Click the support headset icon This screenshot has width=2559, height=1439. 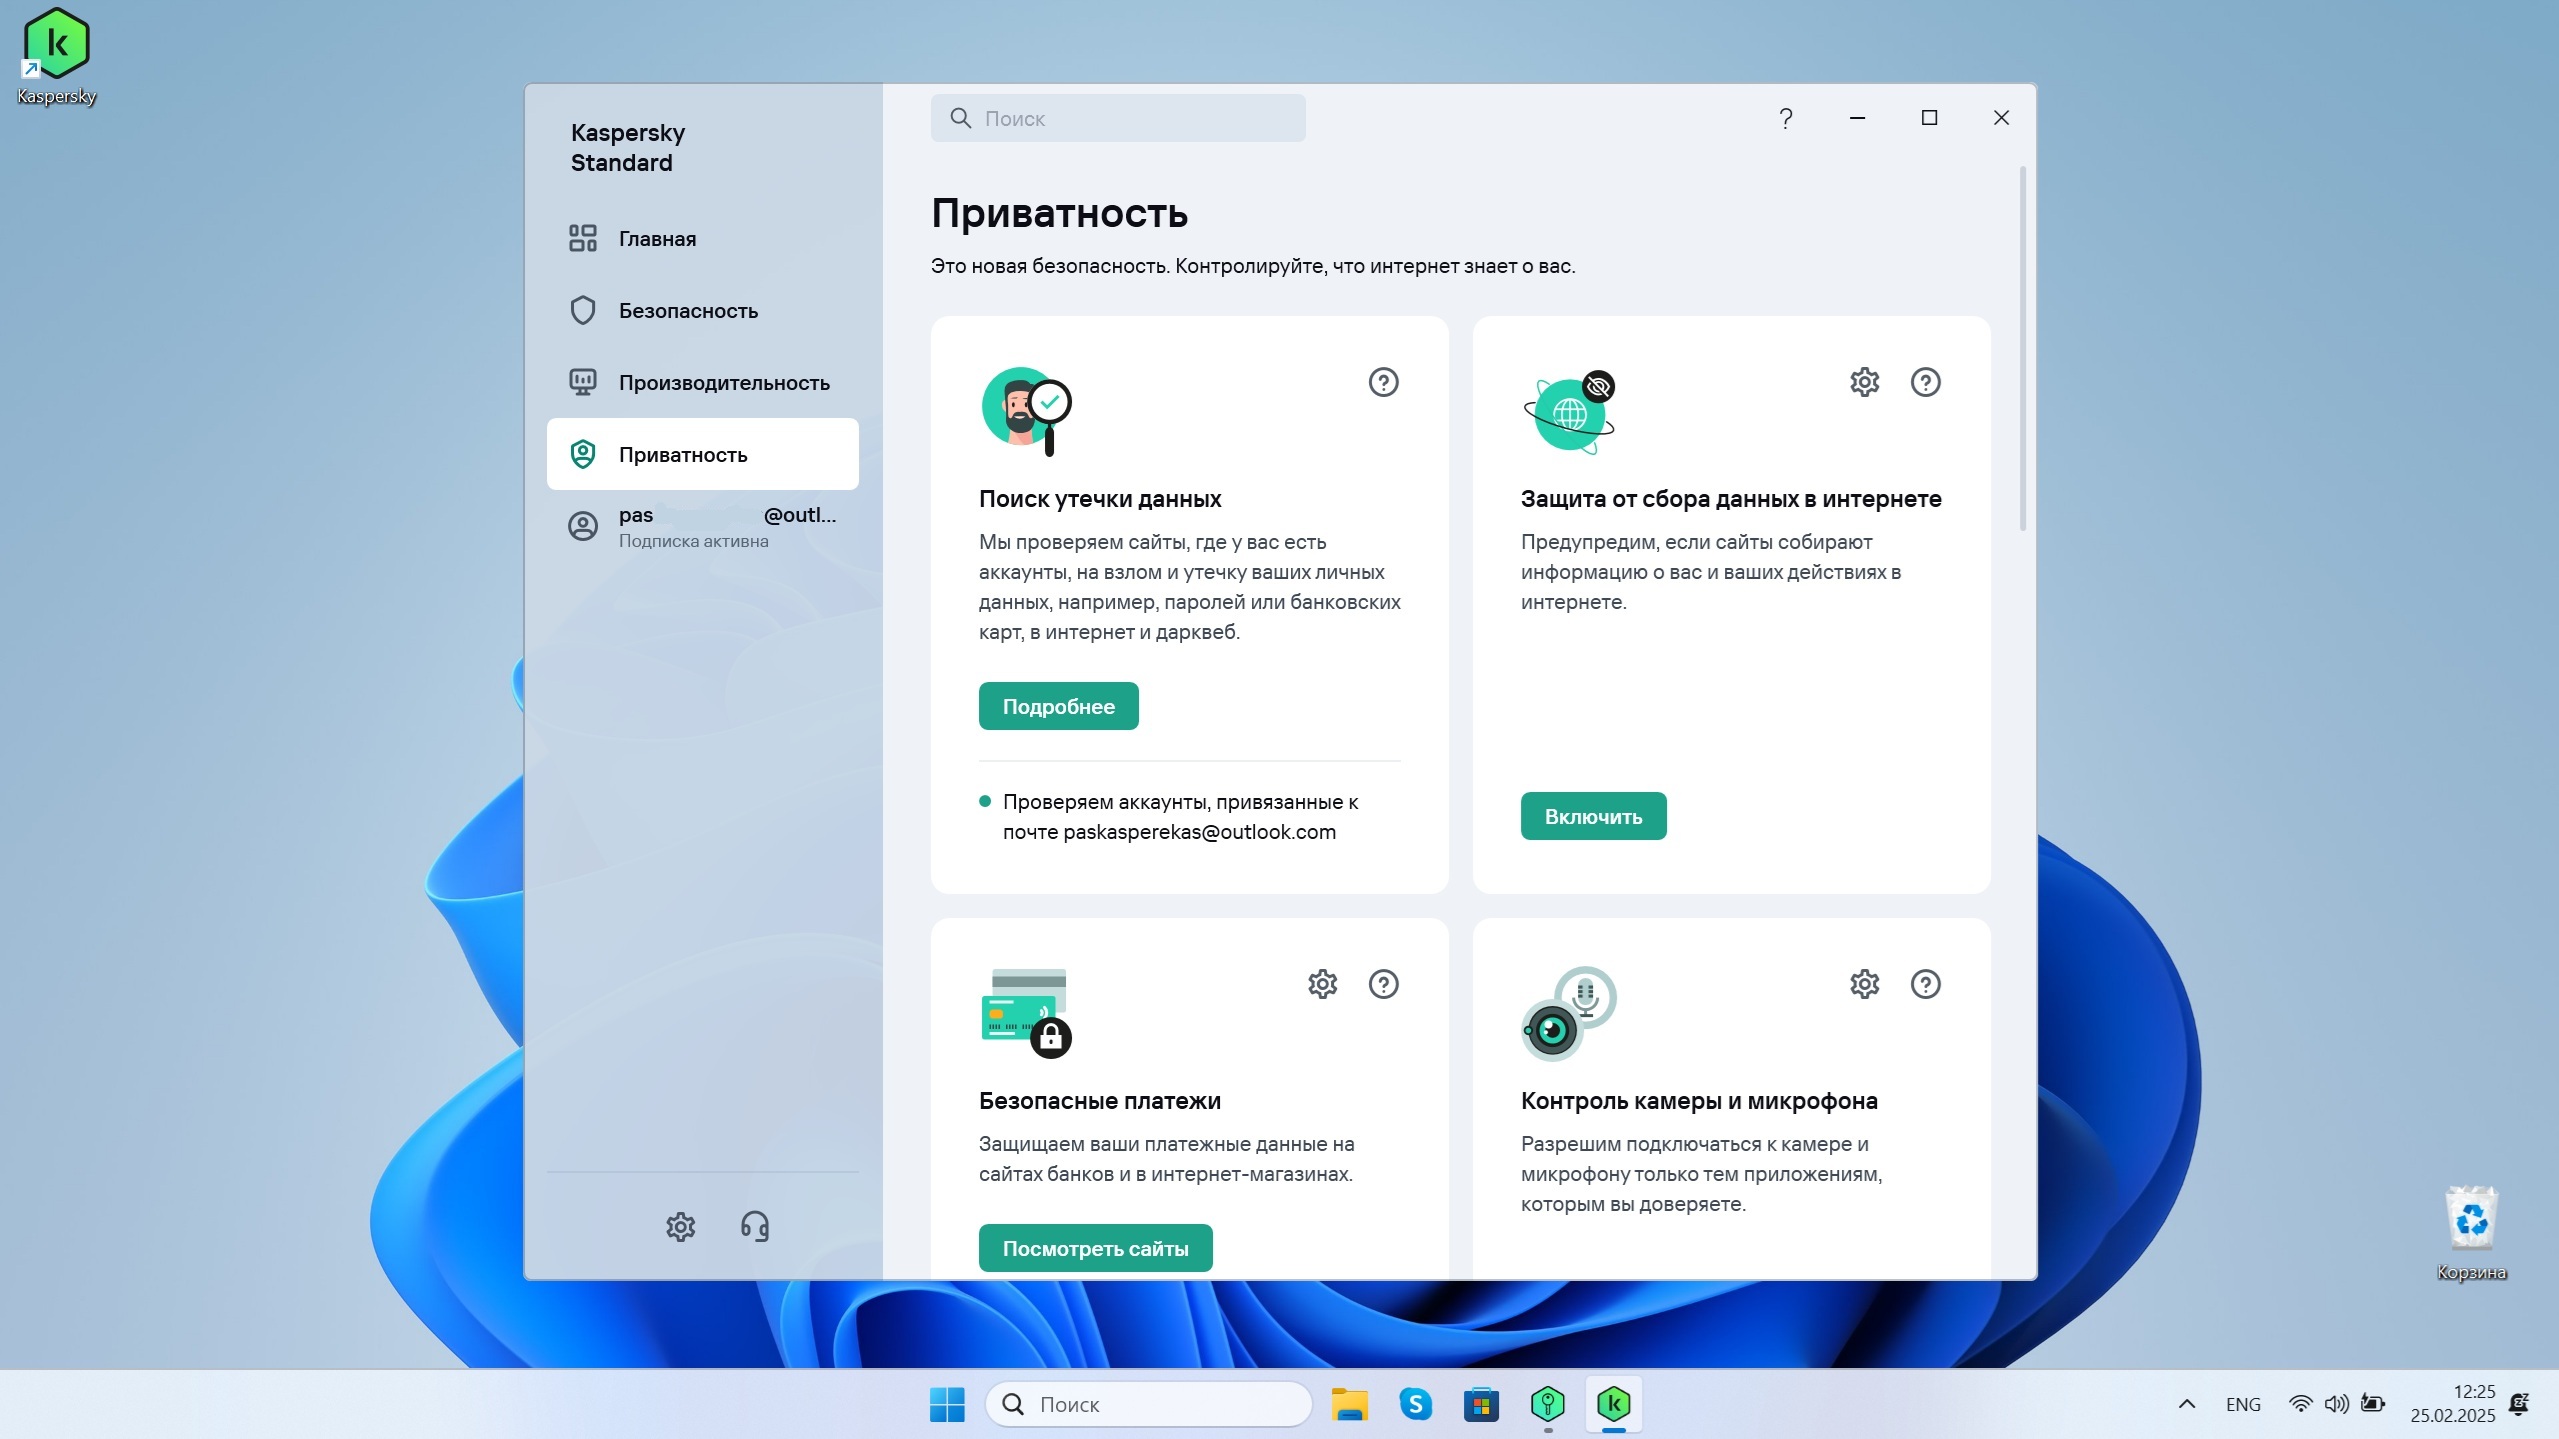755,1226
